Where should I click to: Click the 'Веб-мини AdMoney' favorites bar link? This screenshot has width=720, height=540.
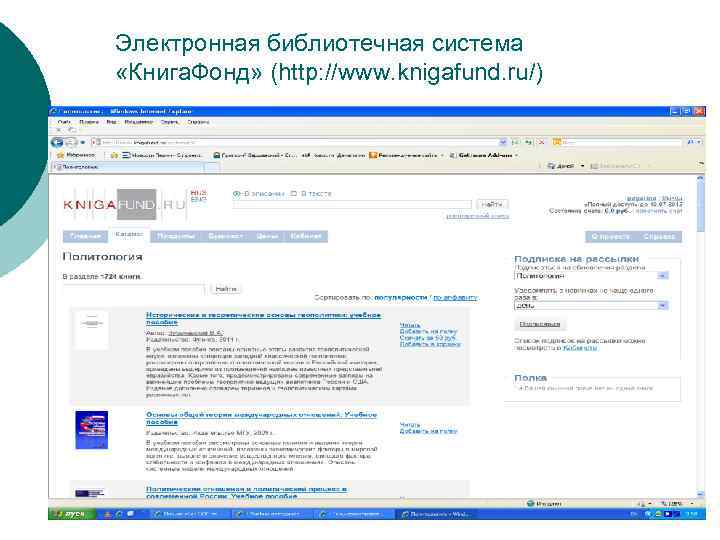[x=484, y=155]
